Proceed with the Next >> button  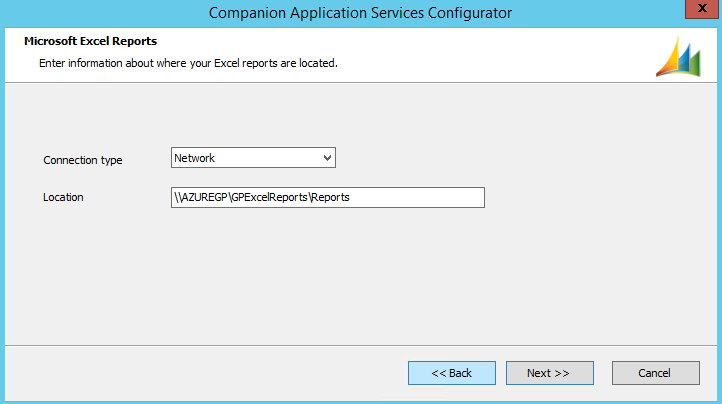549,373
